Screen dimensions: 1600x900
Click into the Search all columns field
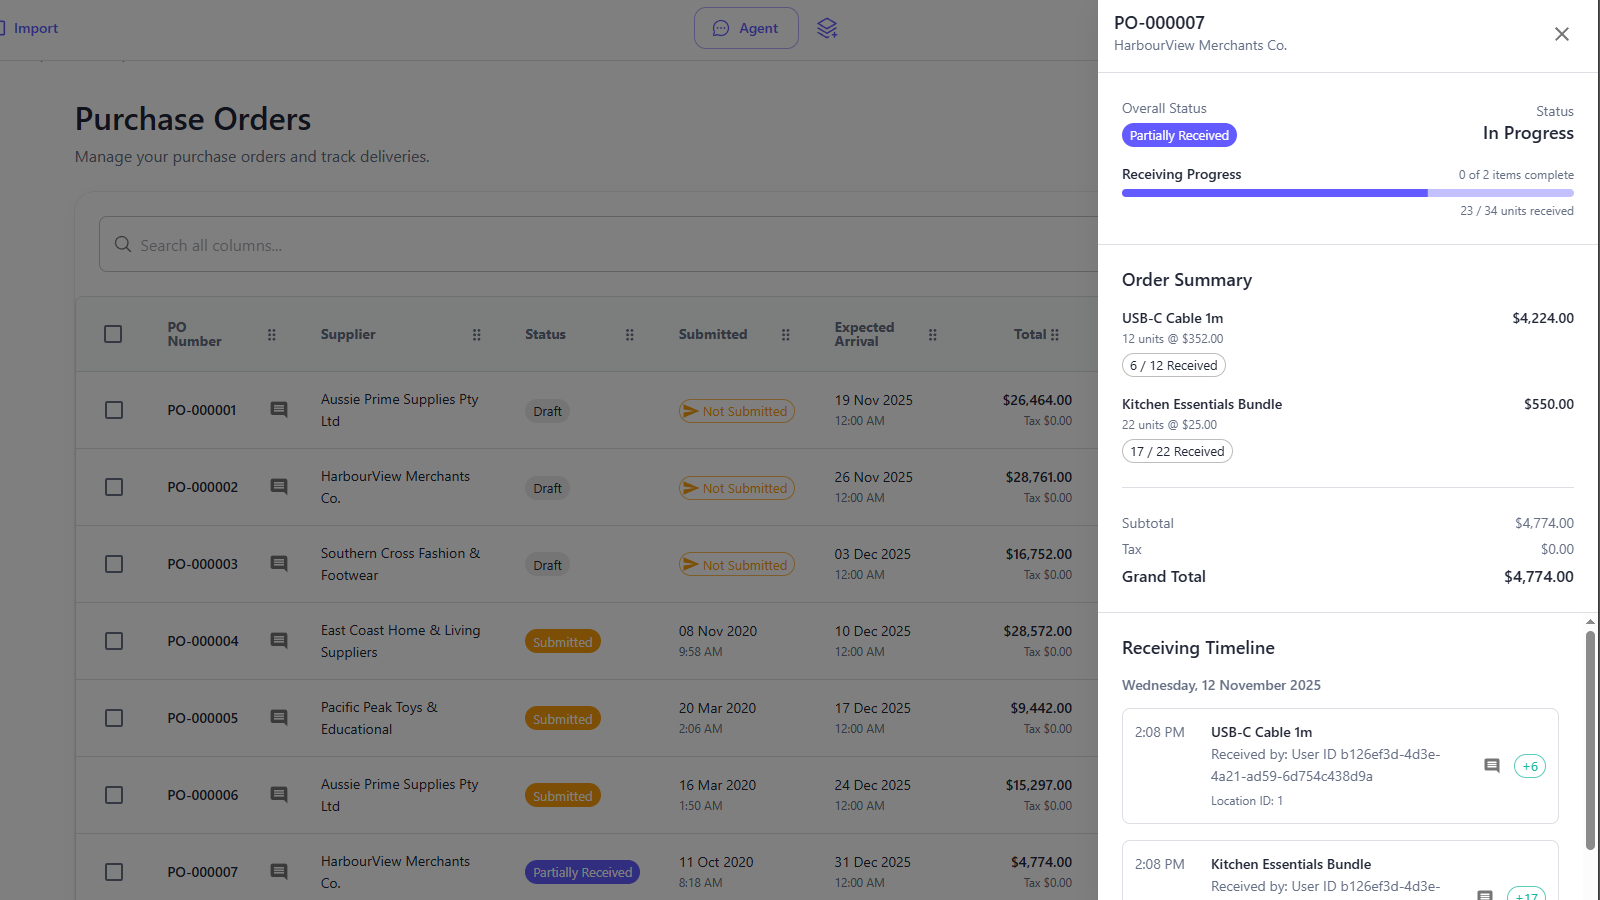click(600, 244)
